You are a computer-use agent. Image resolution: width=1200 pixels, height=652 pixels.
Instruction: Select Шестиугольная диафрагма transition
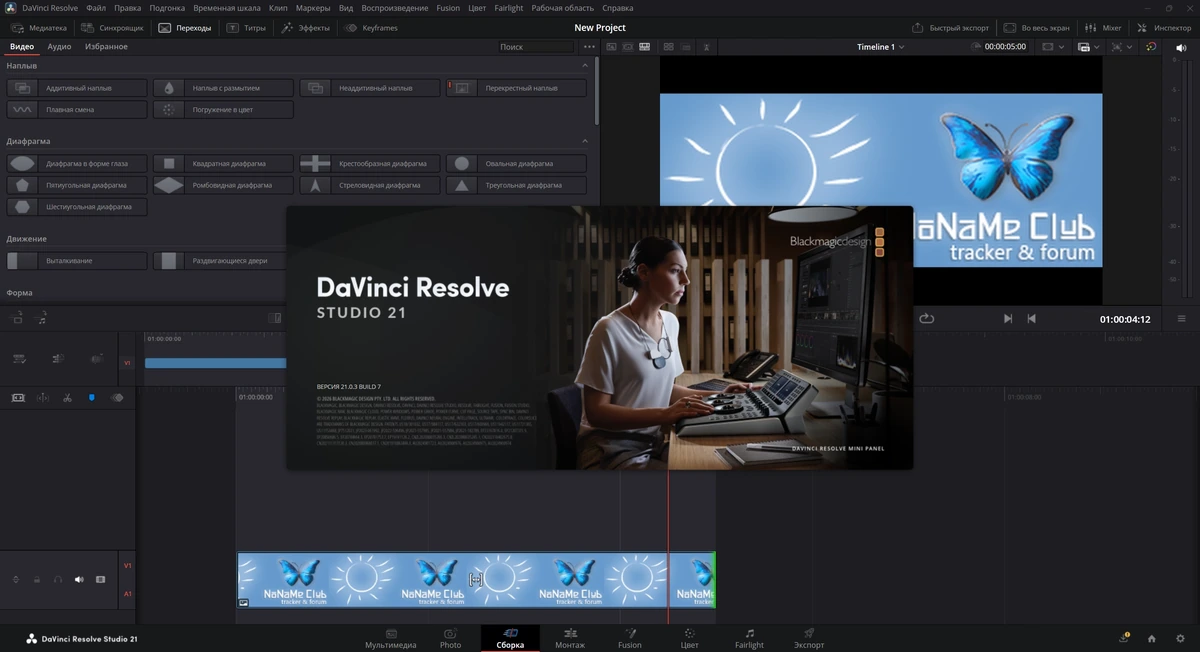(77, 207)
